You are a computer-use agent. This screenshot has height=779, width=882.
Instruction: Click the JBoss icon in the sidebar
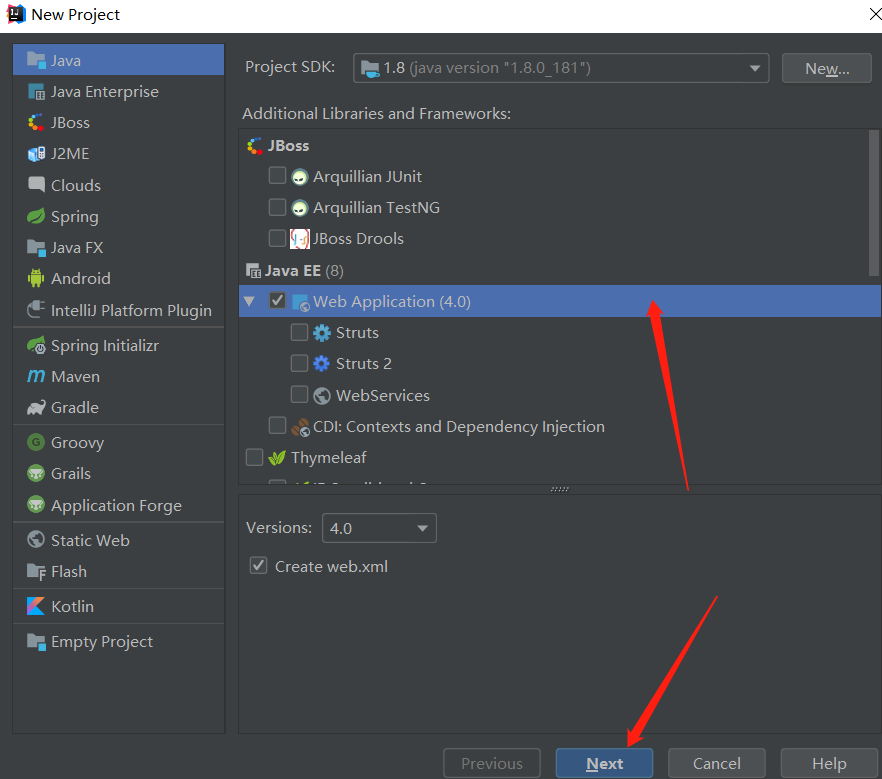coord(36,123)
